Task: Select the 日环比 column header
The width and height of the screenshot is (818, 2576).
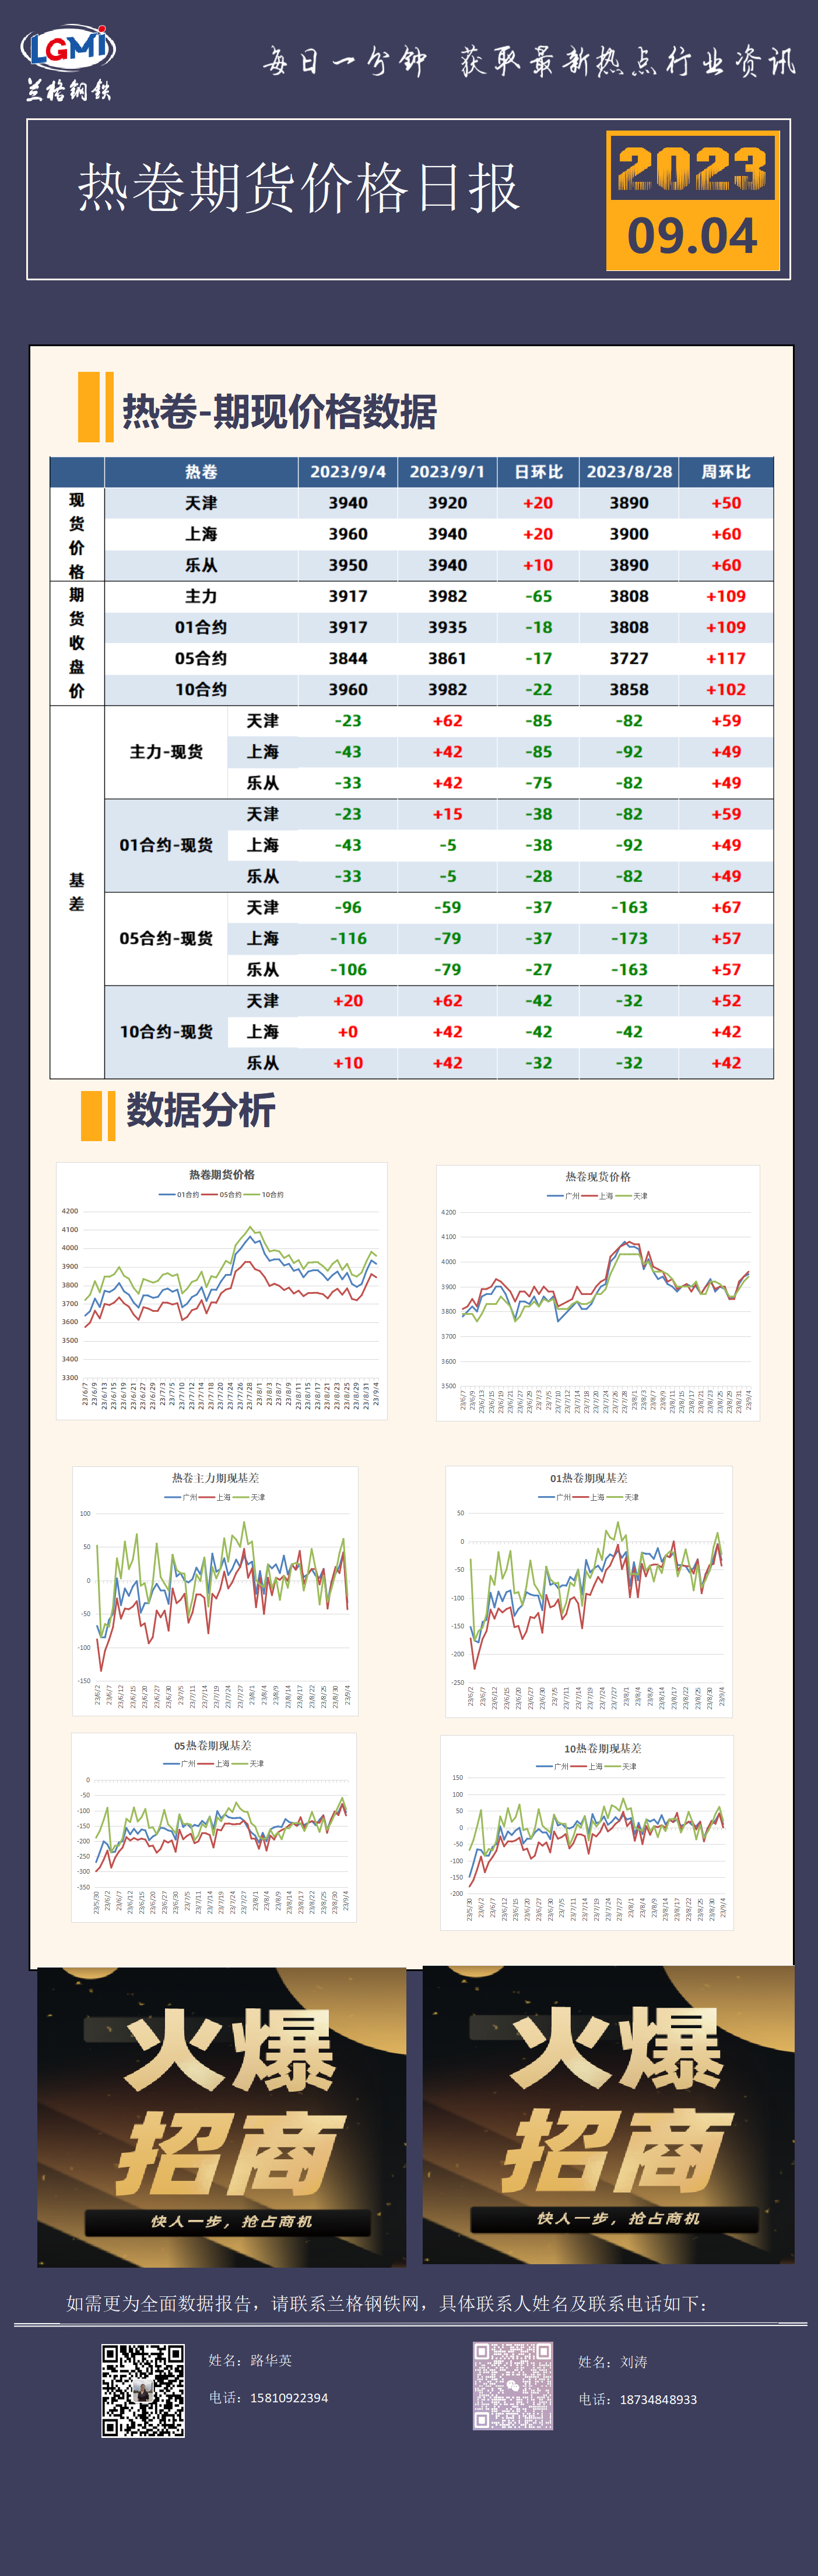Action: 538,472
